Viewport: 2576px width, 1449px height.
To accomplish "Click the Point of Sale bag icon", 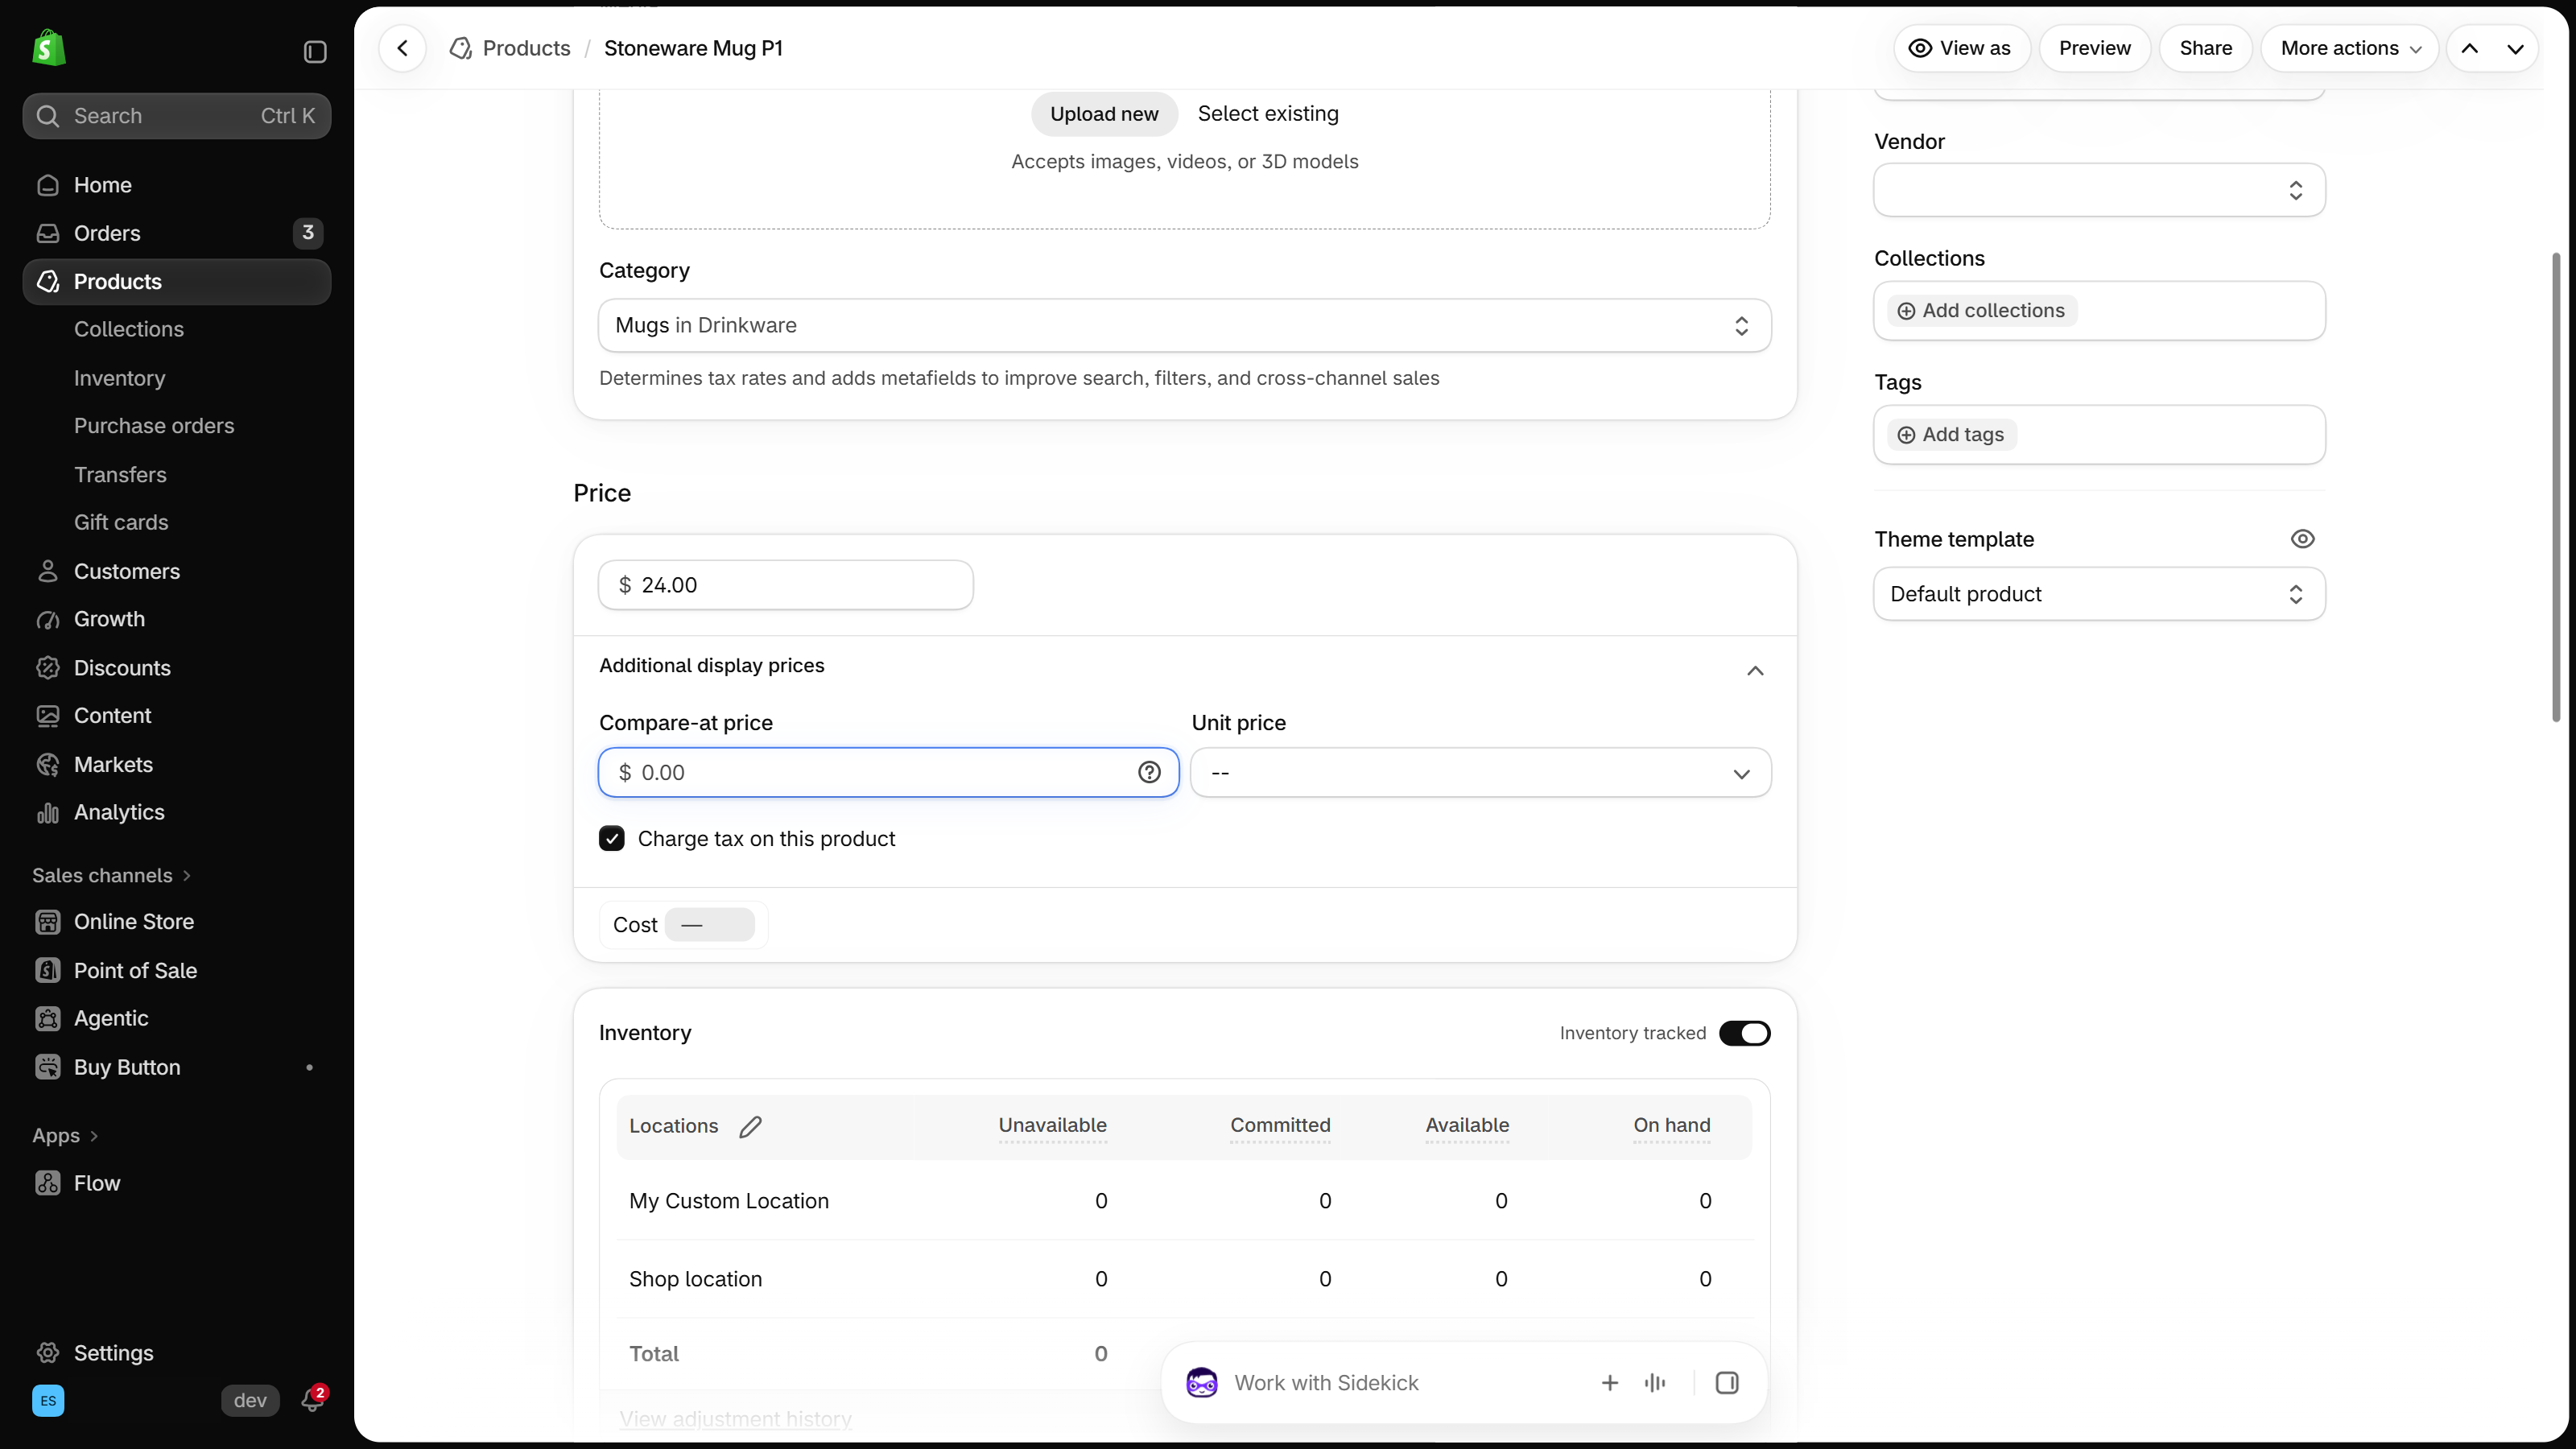I will (x=47, y=970).
